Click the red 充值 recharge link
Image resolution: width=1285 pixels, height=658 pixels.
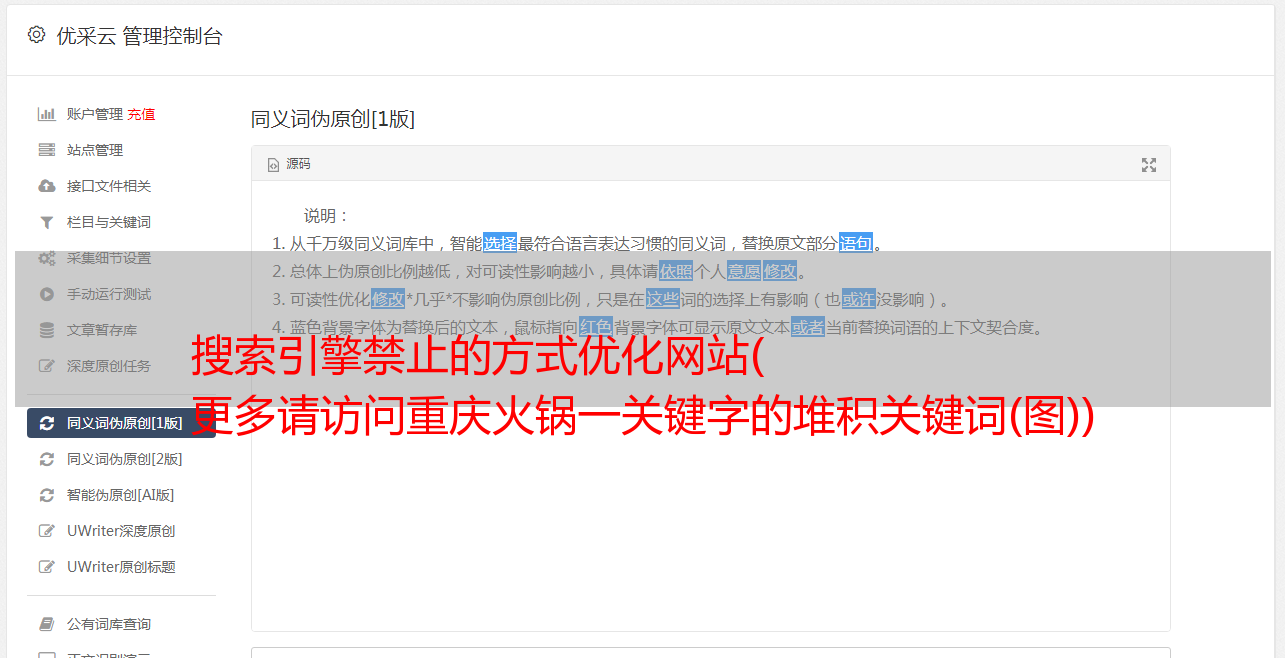(141, 114)
